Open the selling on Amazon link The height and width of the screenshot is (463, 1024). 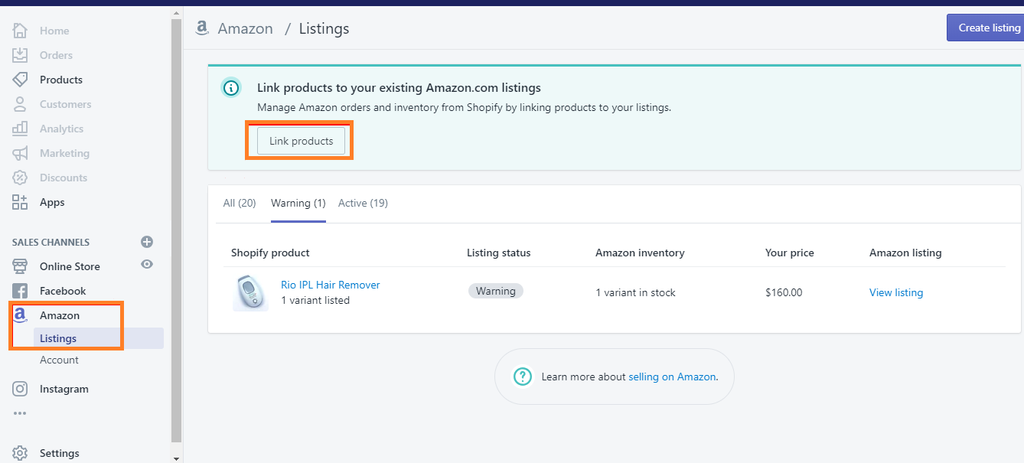coord(672,377)
